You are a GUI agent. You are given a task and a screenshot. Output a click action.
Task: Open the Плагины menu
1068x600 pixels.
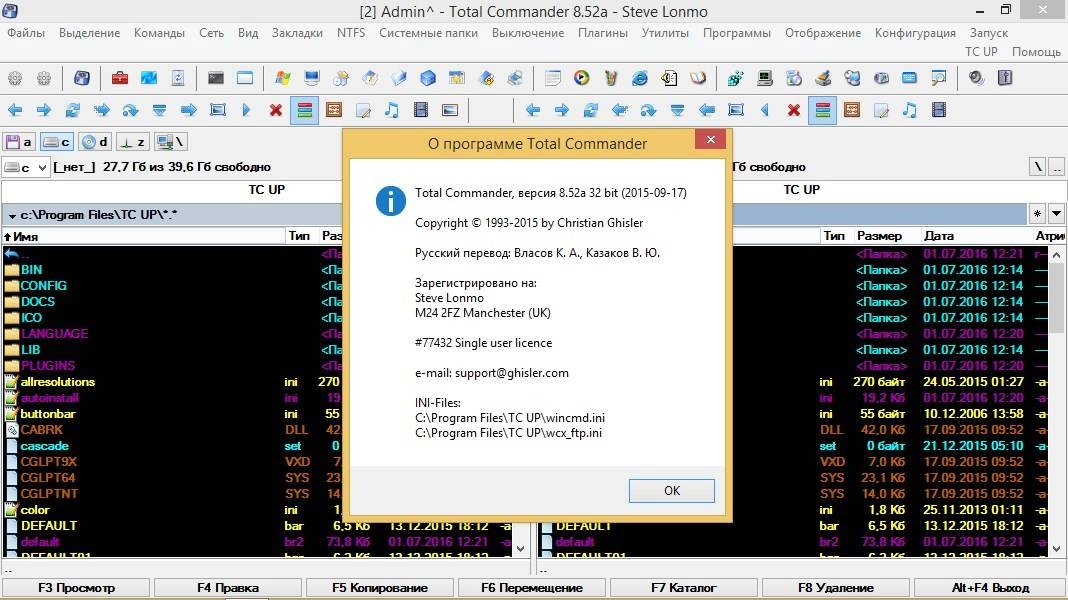point(603,33)
